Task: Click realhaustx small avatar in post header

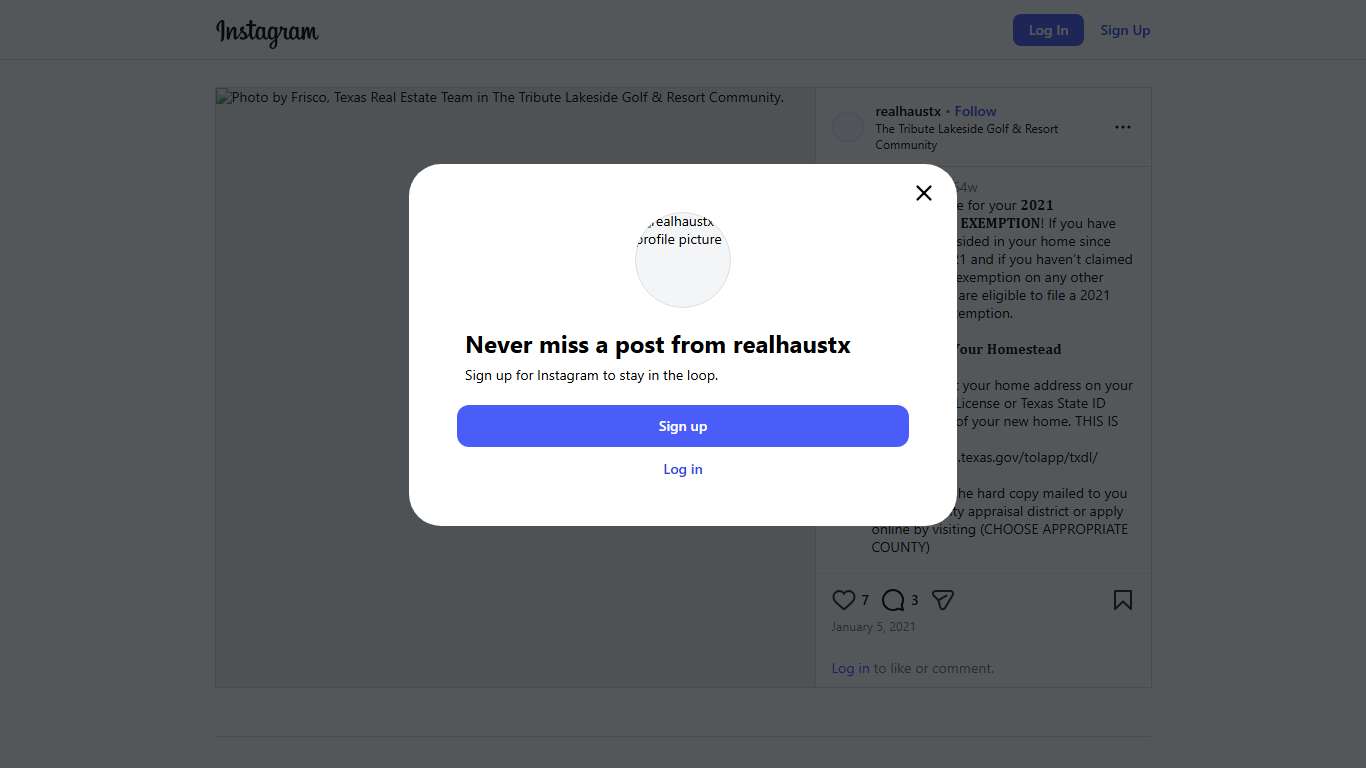Action: 848,127
